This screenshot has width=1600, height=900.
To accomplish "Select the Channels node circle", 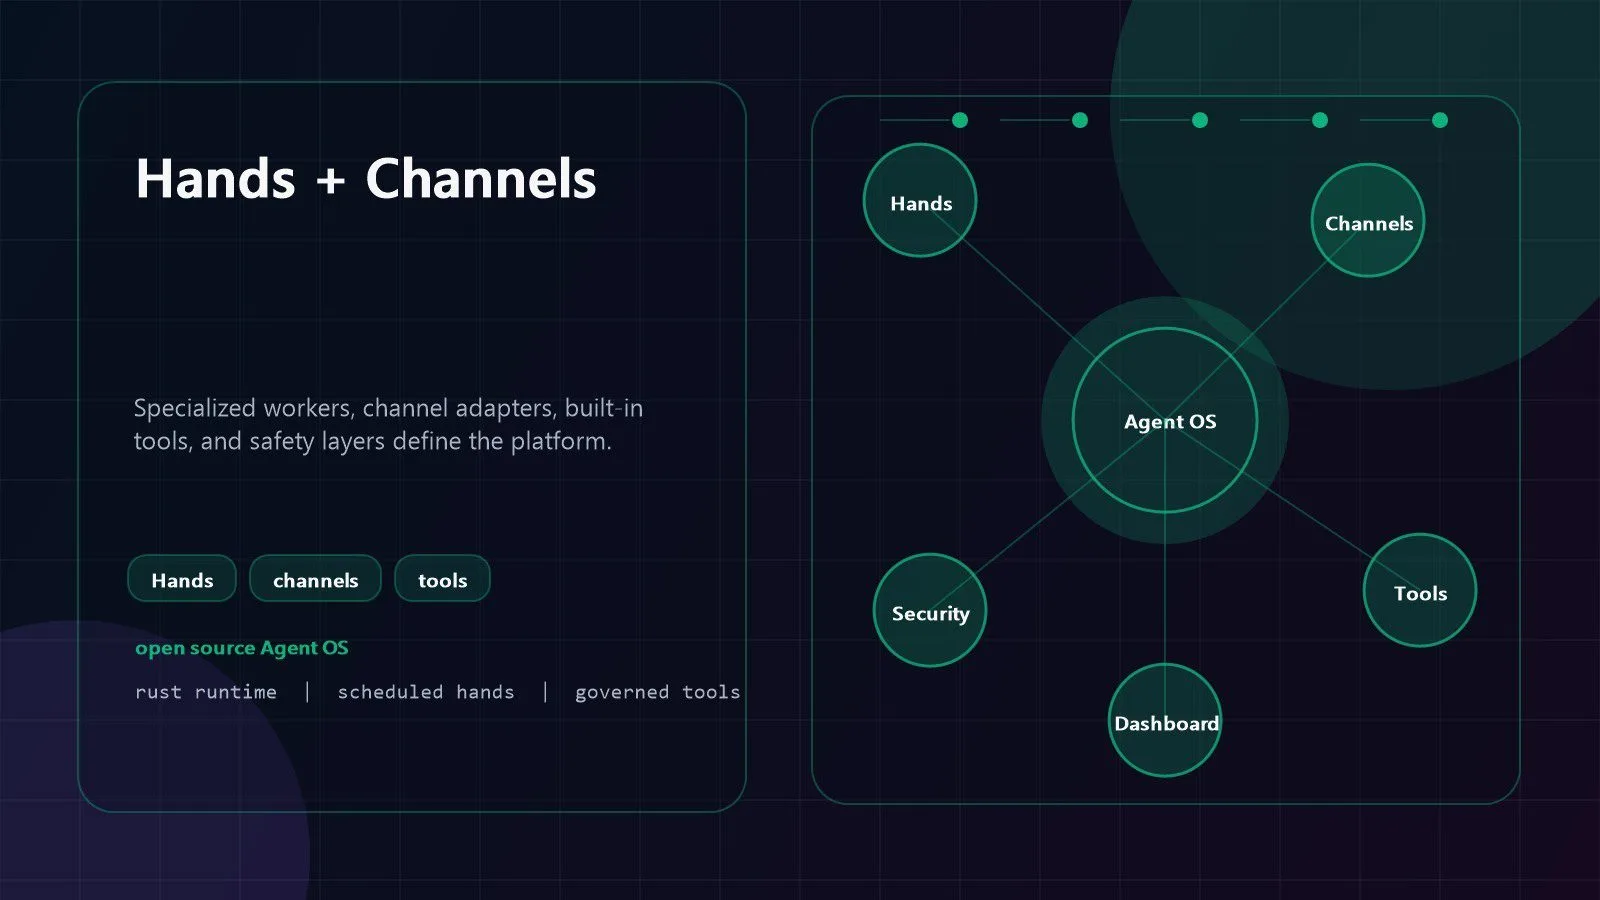I will click(1367, 220).
